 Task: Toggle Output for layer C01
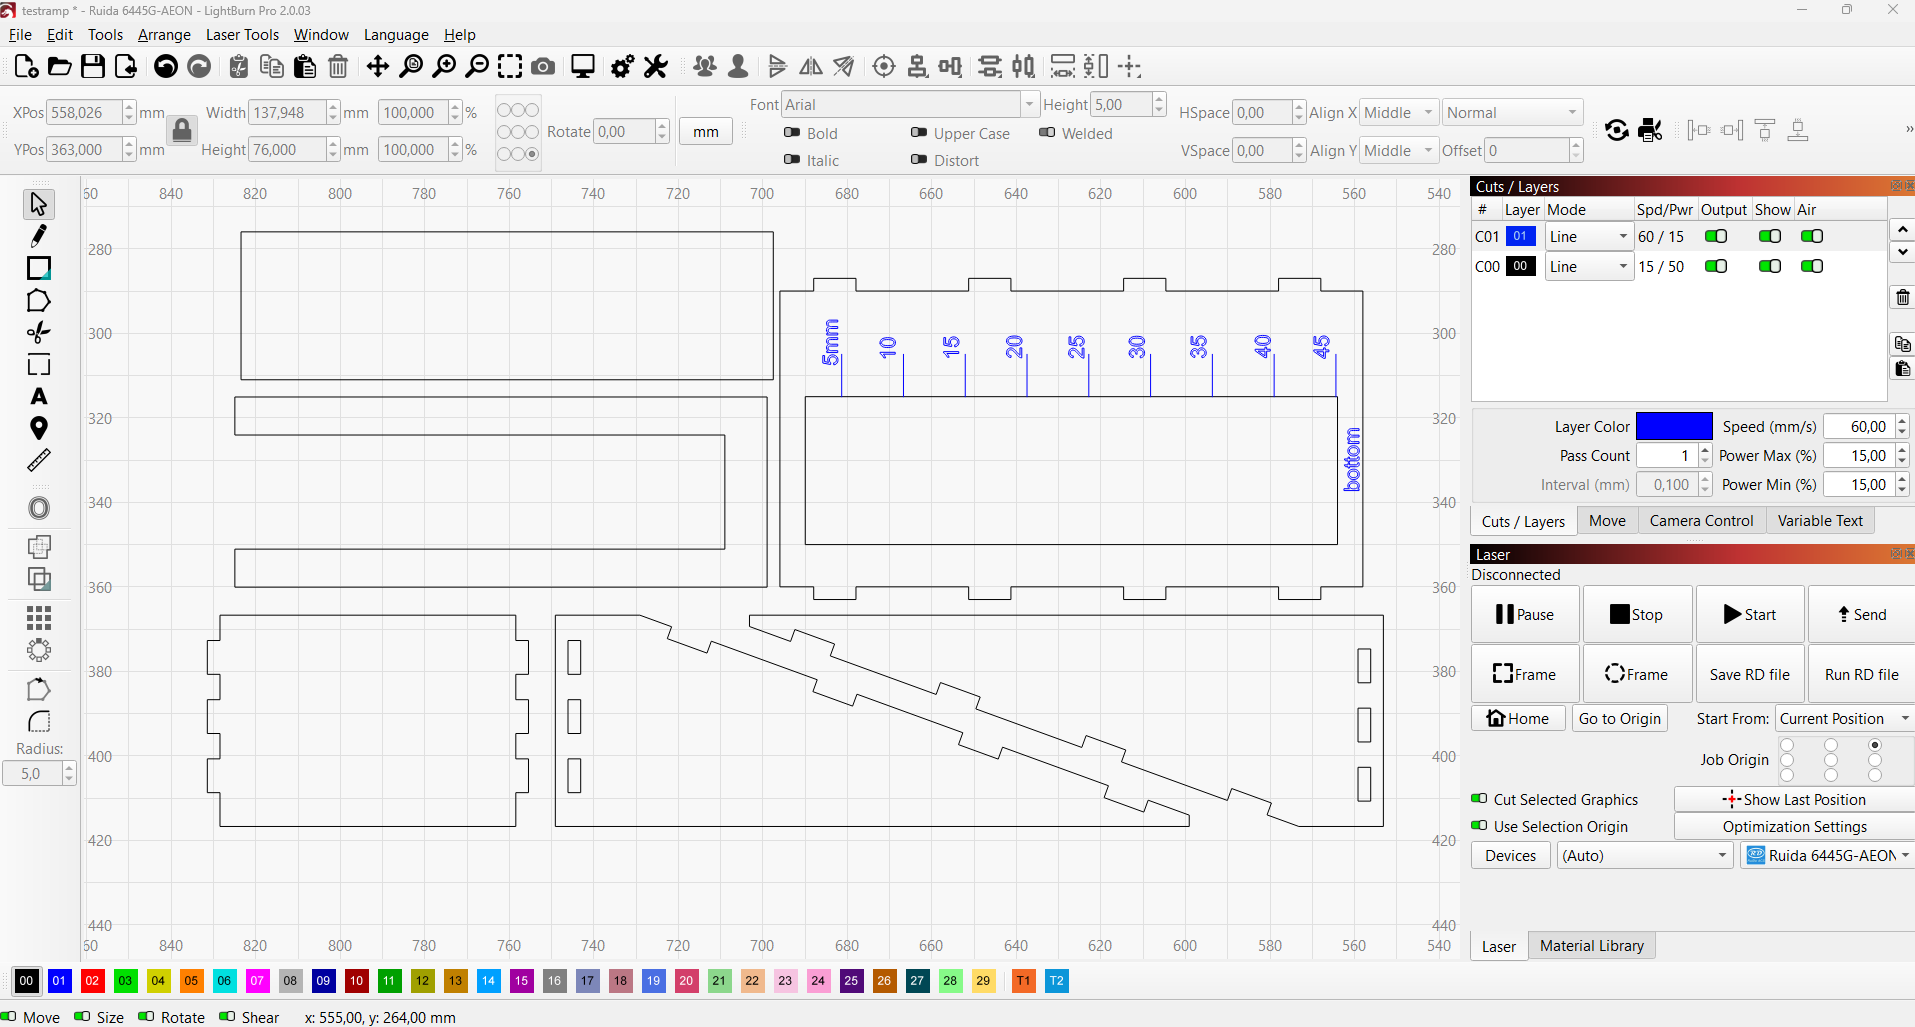pos(1716,237)
